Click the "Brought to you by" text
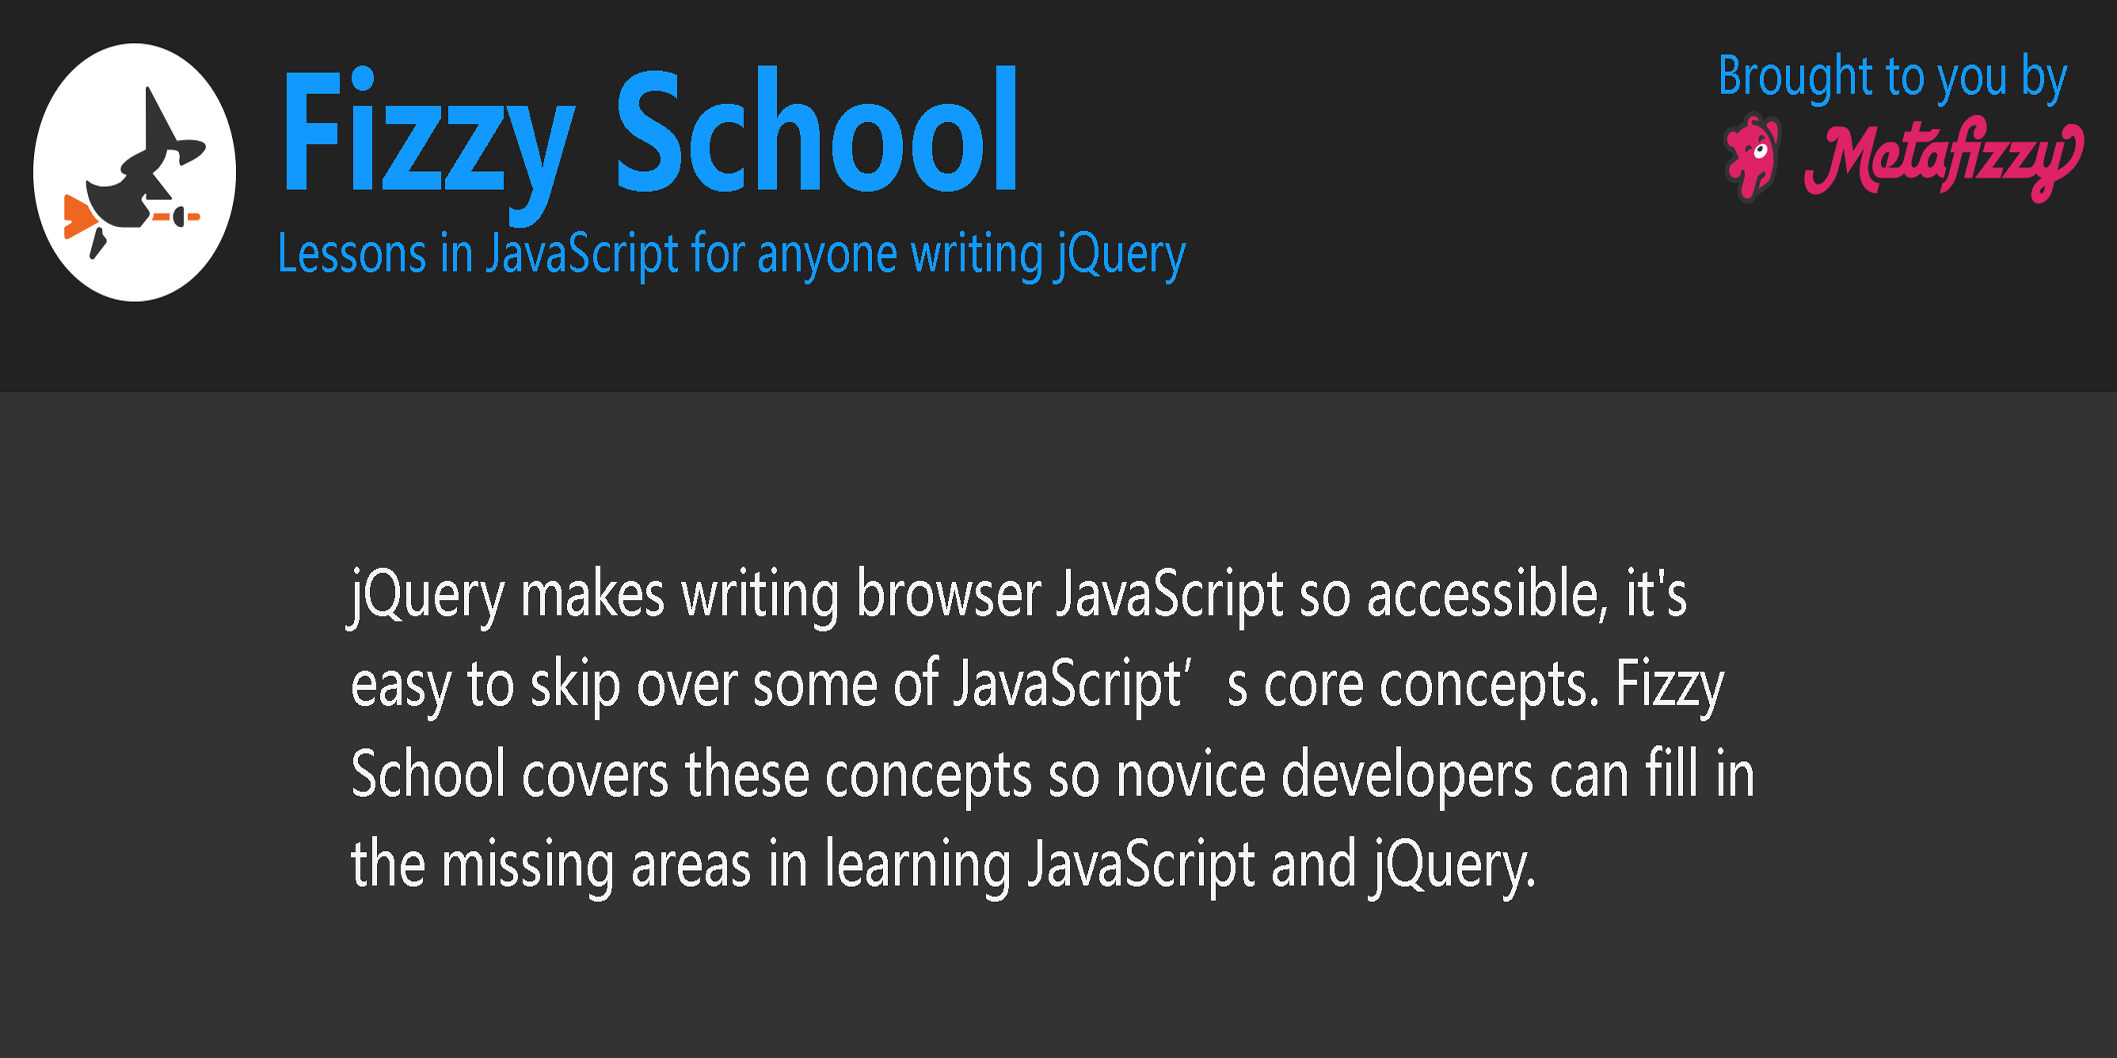Screen dimensions: 2117x1058 [1891, 77]
